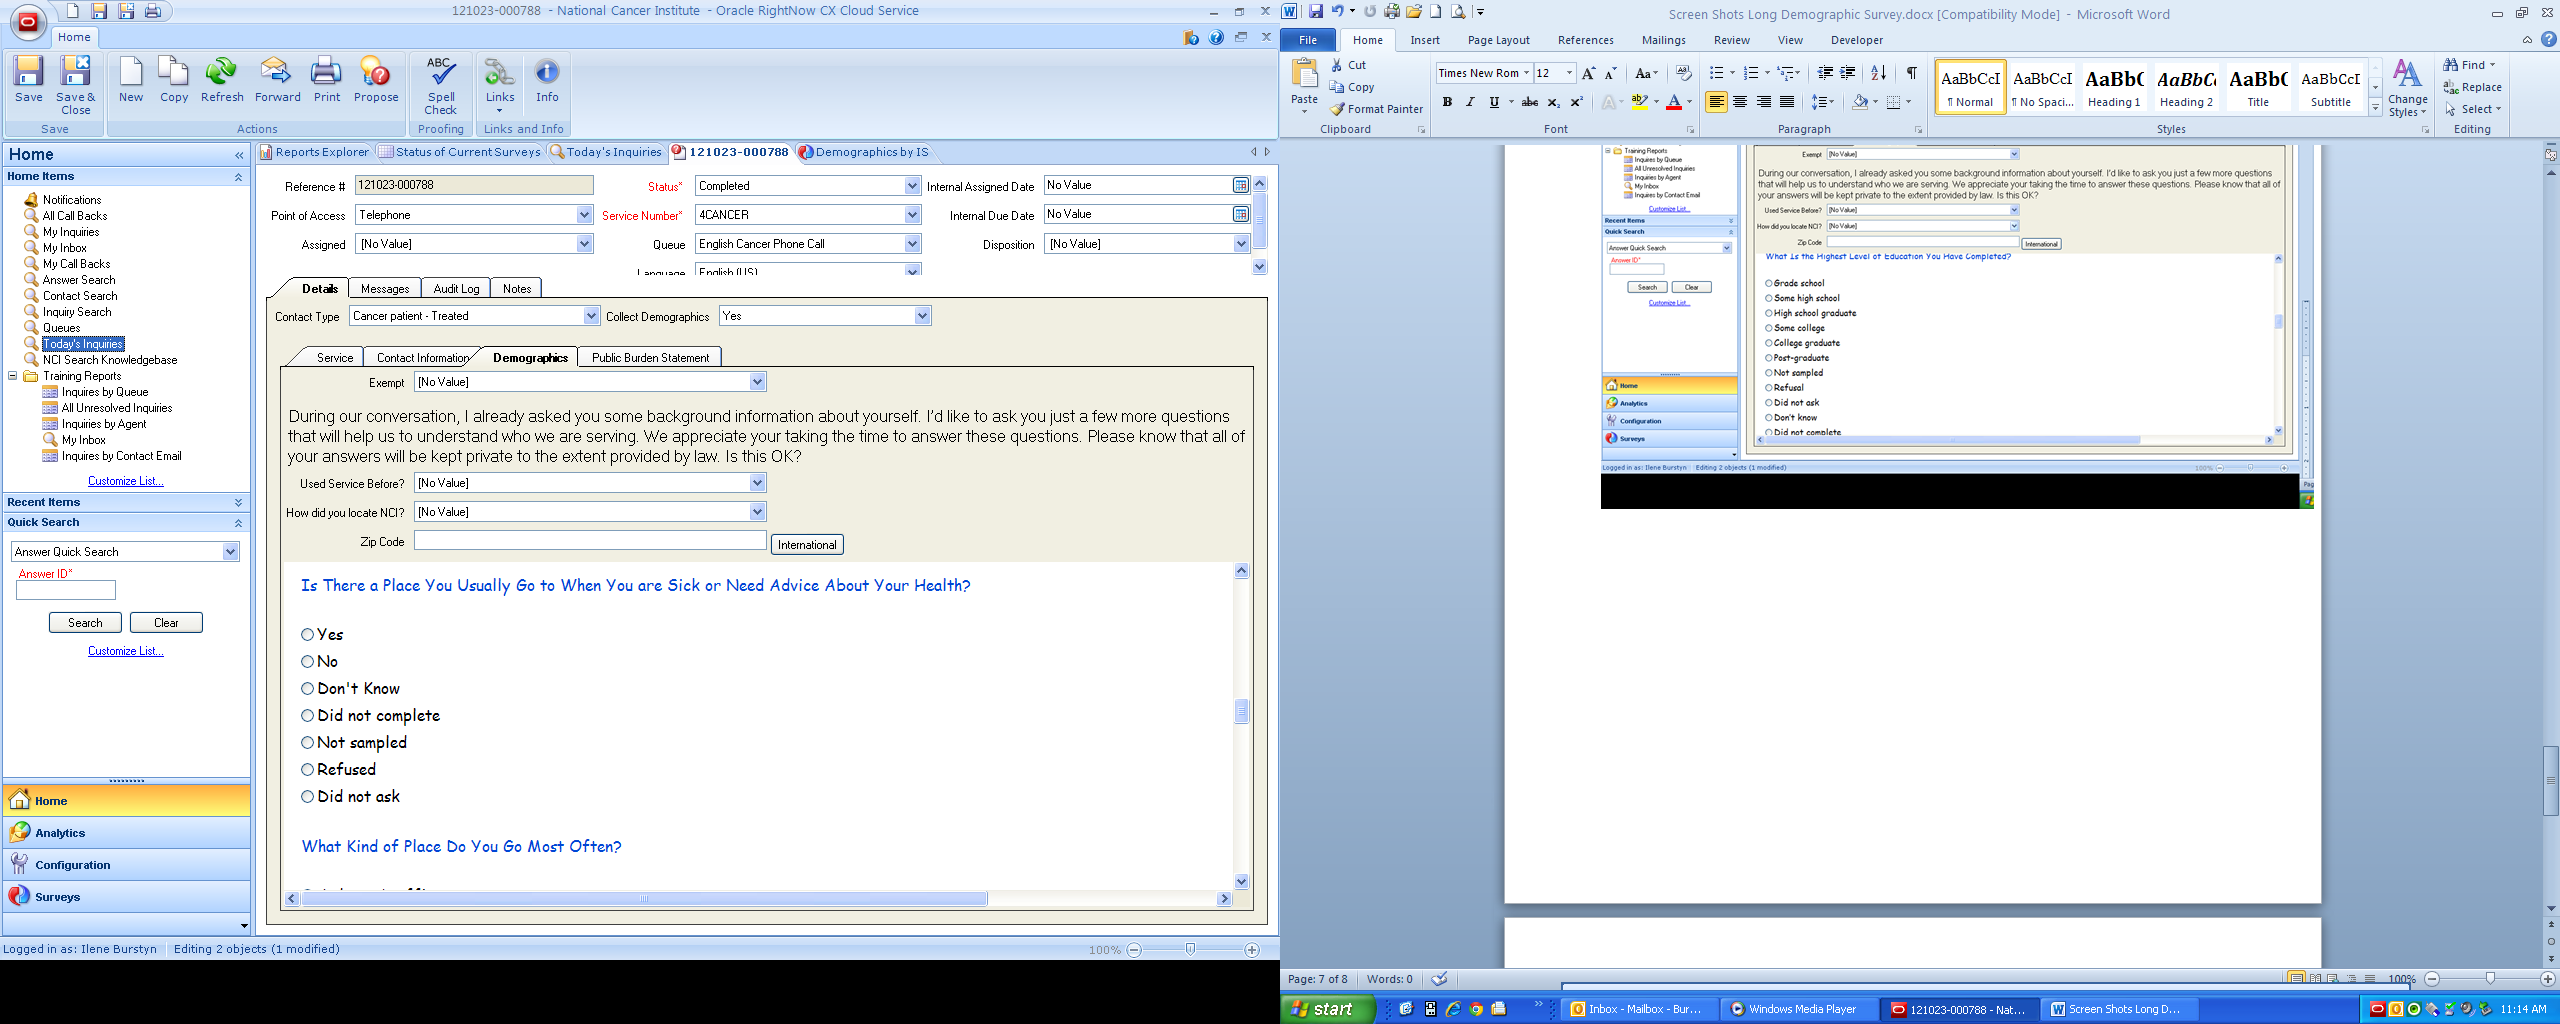Screen dimensions: 2560x1024
Task: Click the Info icon
Action: (547, 80)
